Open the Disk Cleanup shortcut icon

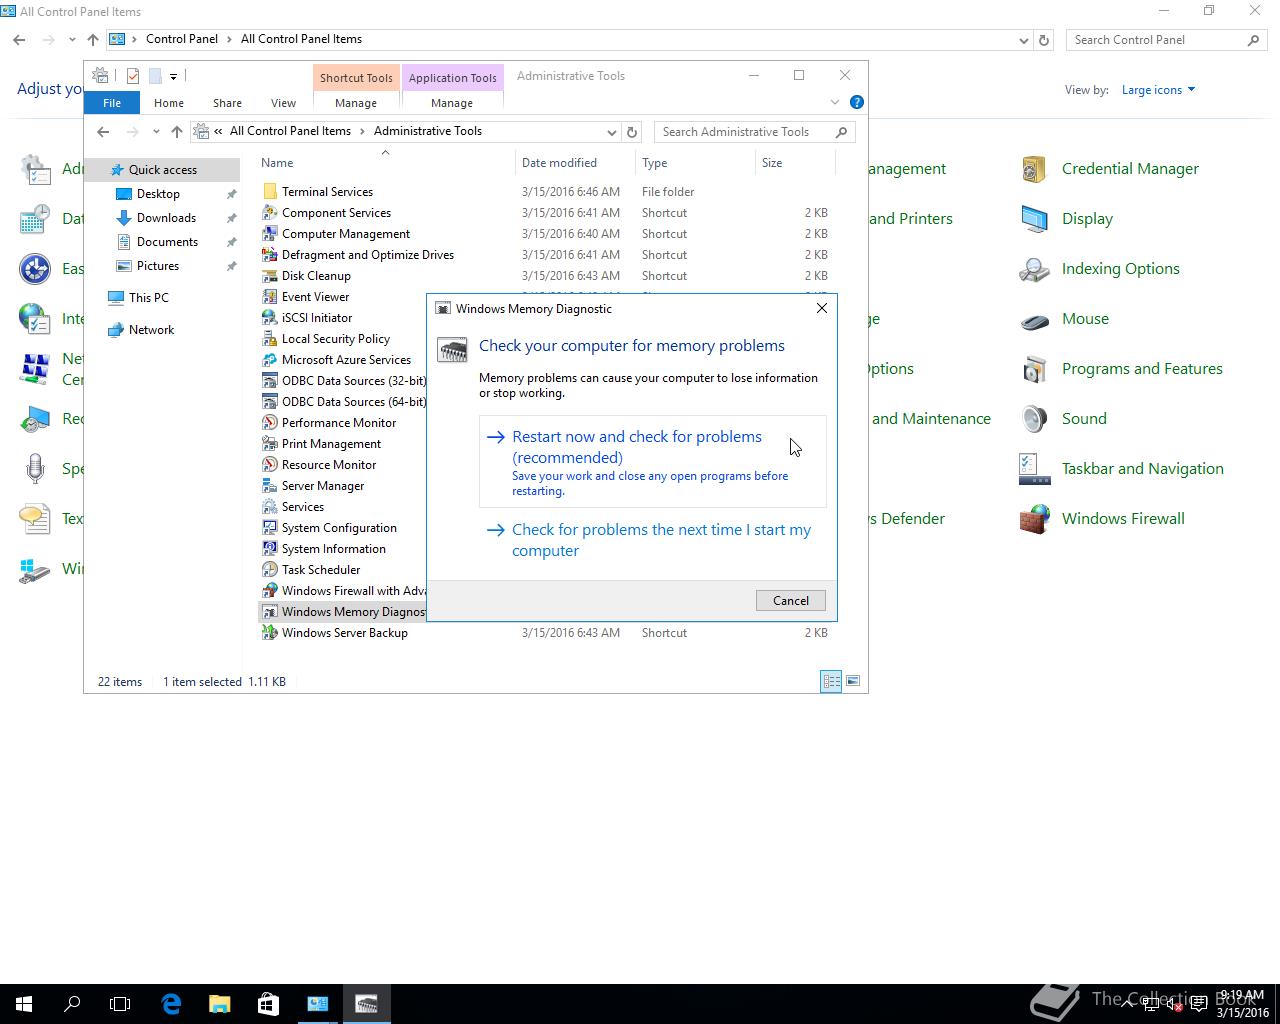click(269, 276)
